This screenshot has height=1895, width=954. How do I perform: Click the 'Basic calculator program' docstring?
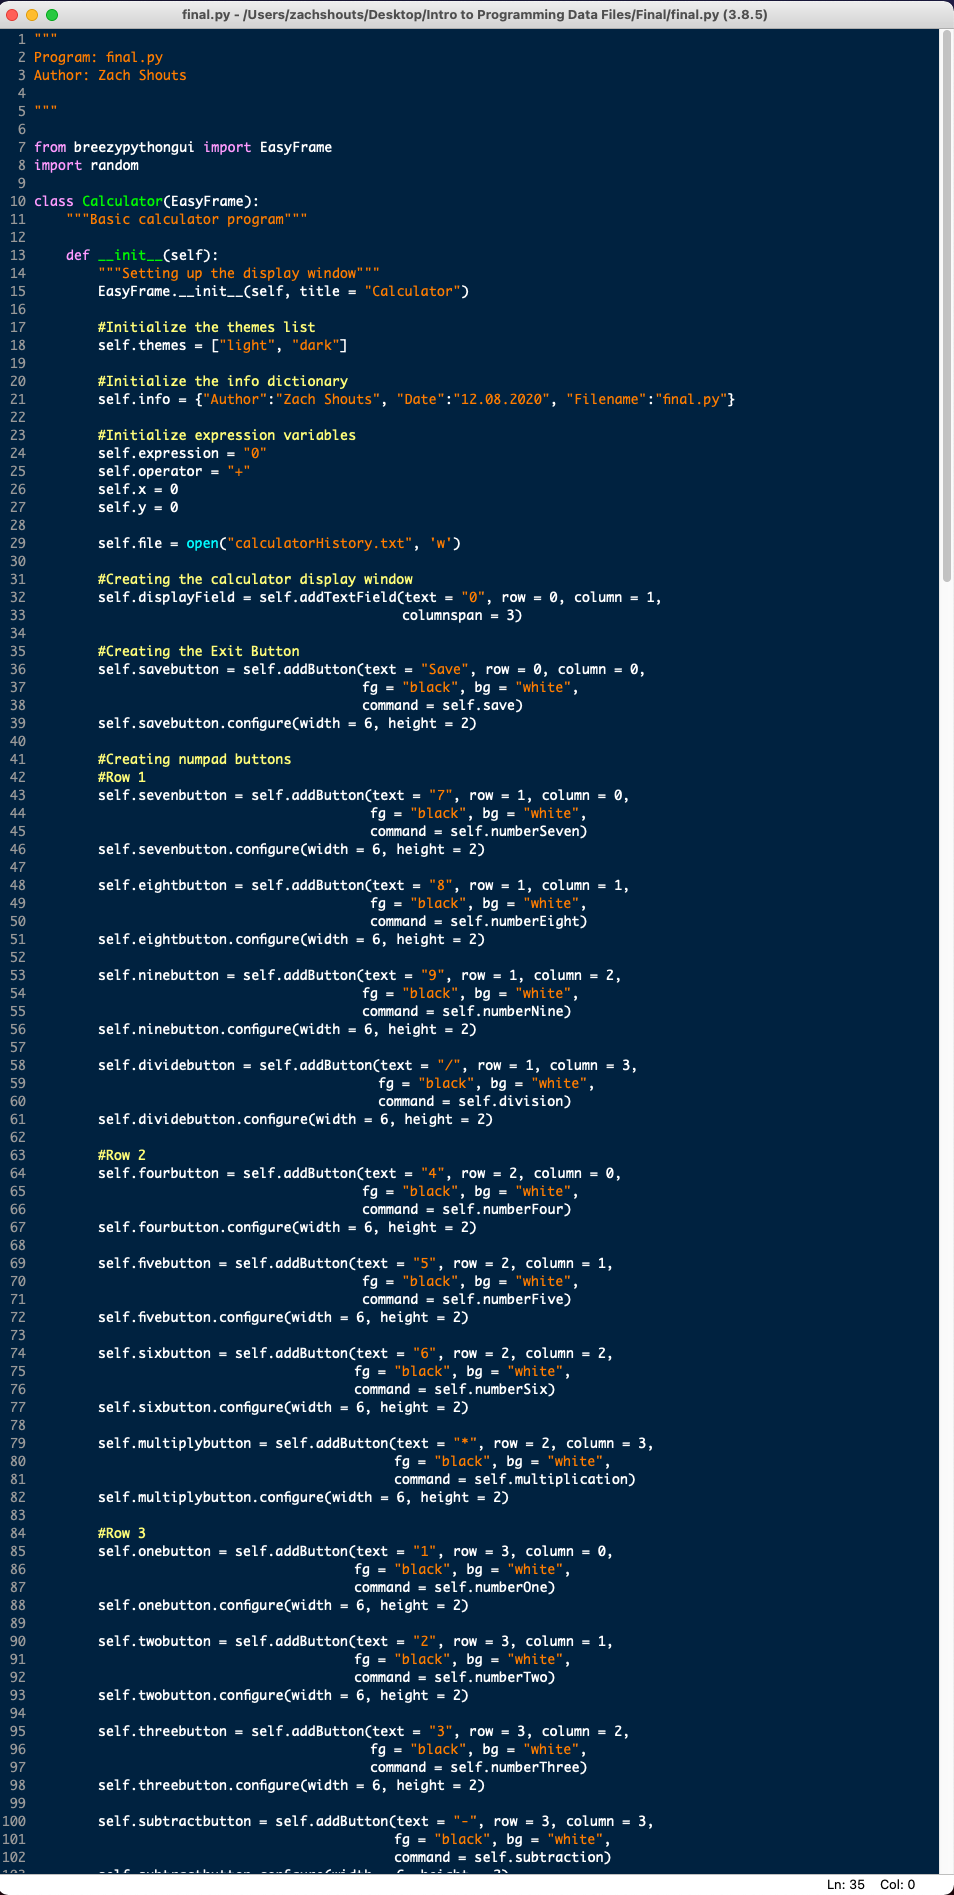(187, 219)
